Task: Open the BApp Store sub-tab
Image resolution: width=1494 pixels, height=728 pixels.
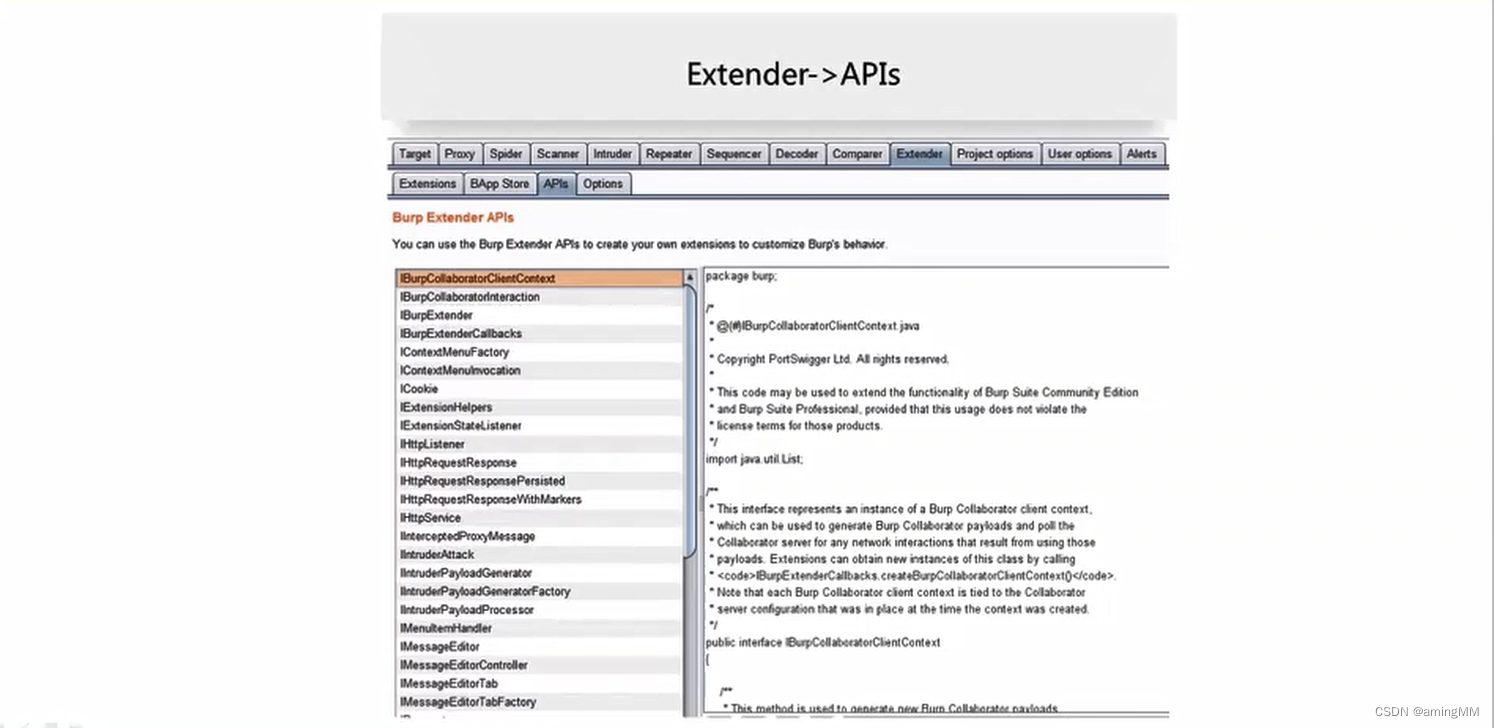Action: (500, 184)
